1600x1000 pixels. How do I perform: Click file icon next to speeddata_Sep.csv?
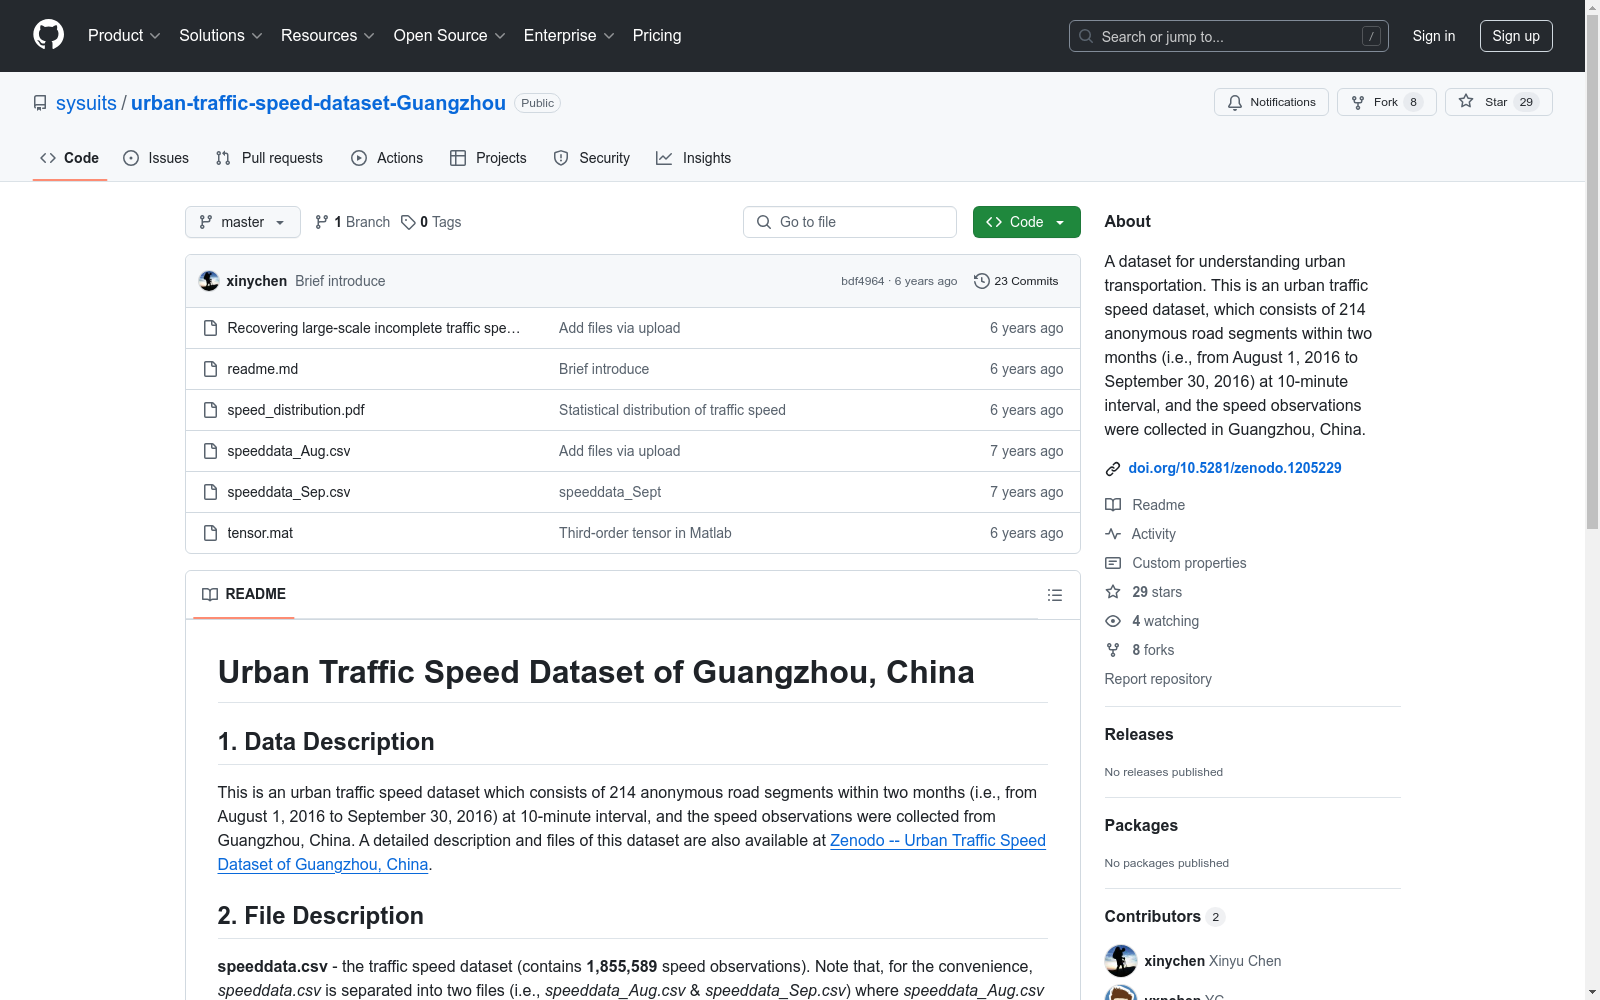(210, 492)
